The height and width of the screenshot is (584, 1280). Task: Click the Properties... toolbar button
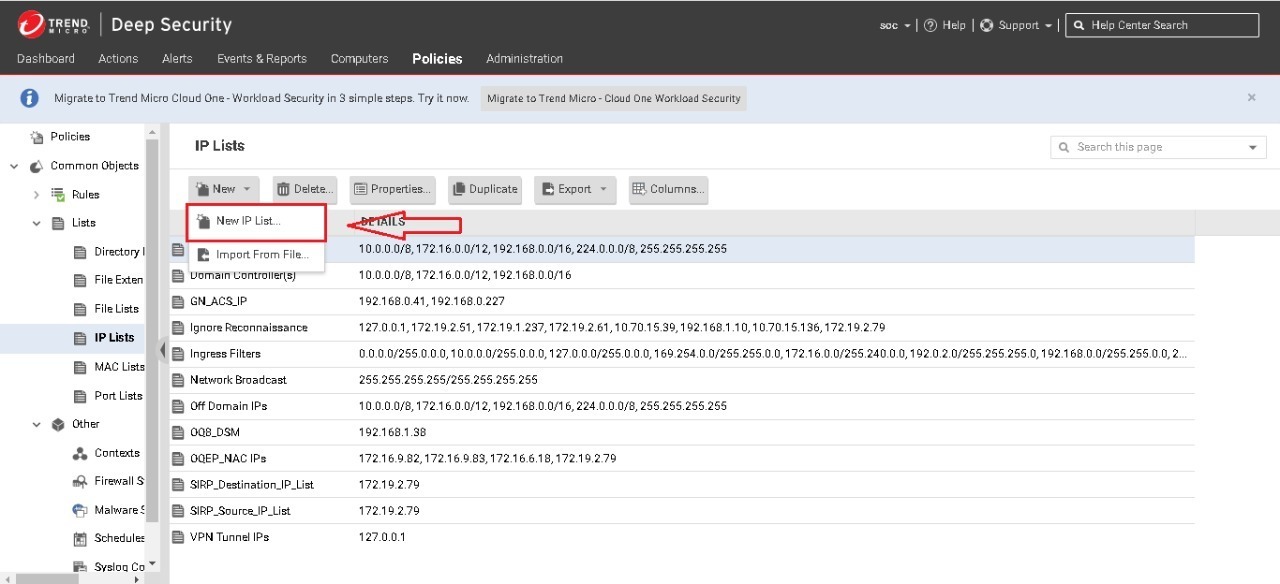click(x=393, y=189)
